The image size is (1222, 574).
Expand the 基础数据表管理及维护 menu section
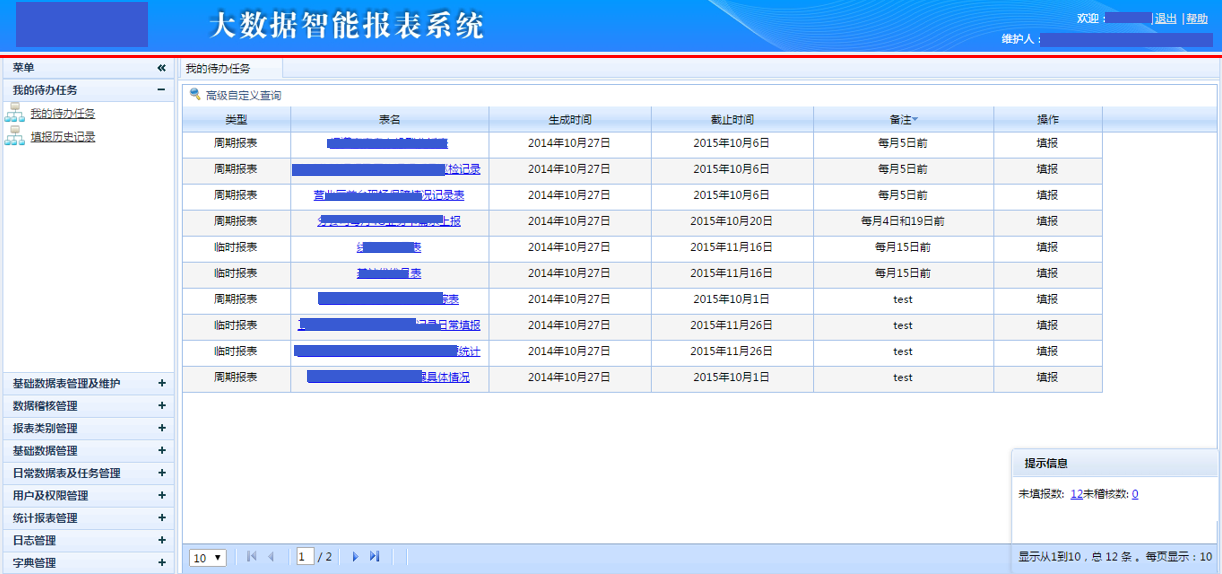(x=161, y=383)
